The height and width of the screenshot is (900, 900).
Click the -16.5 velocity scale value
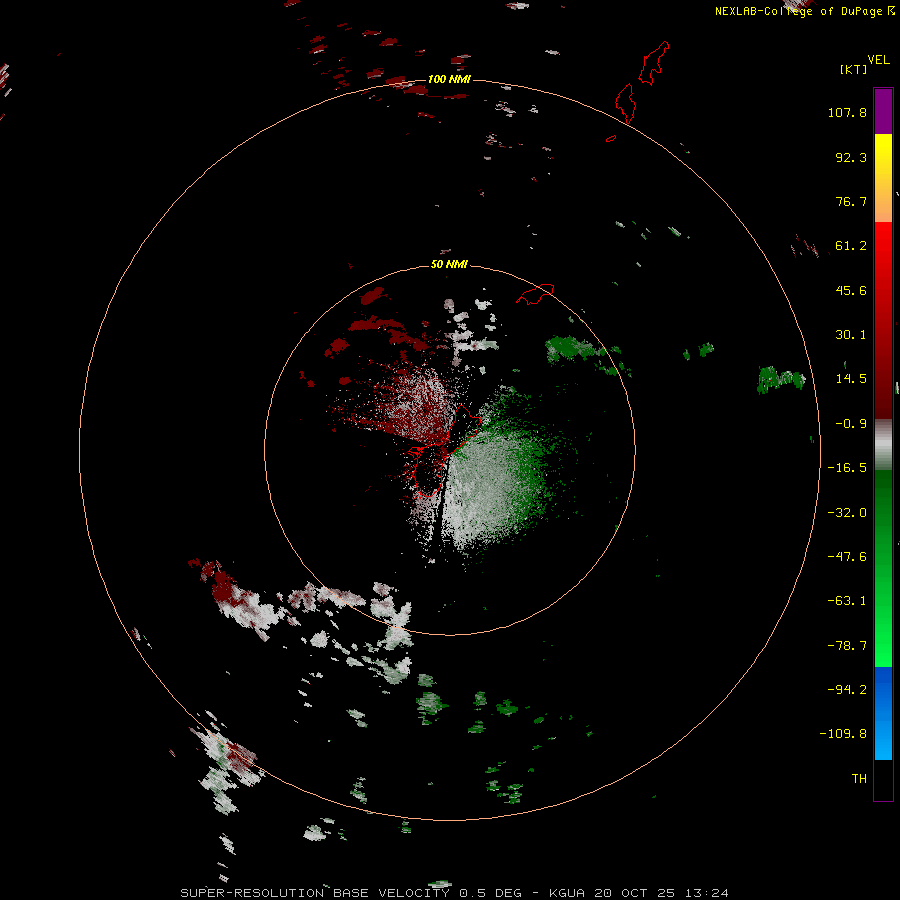click(847, 468)
